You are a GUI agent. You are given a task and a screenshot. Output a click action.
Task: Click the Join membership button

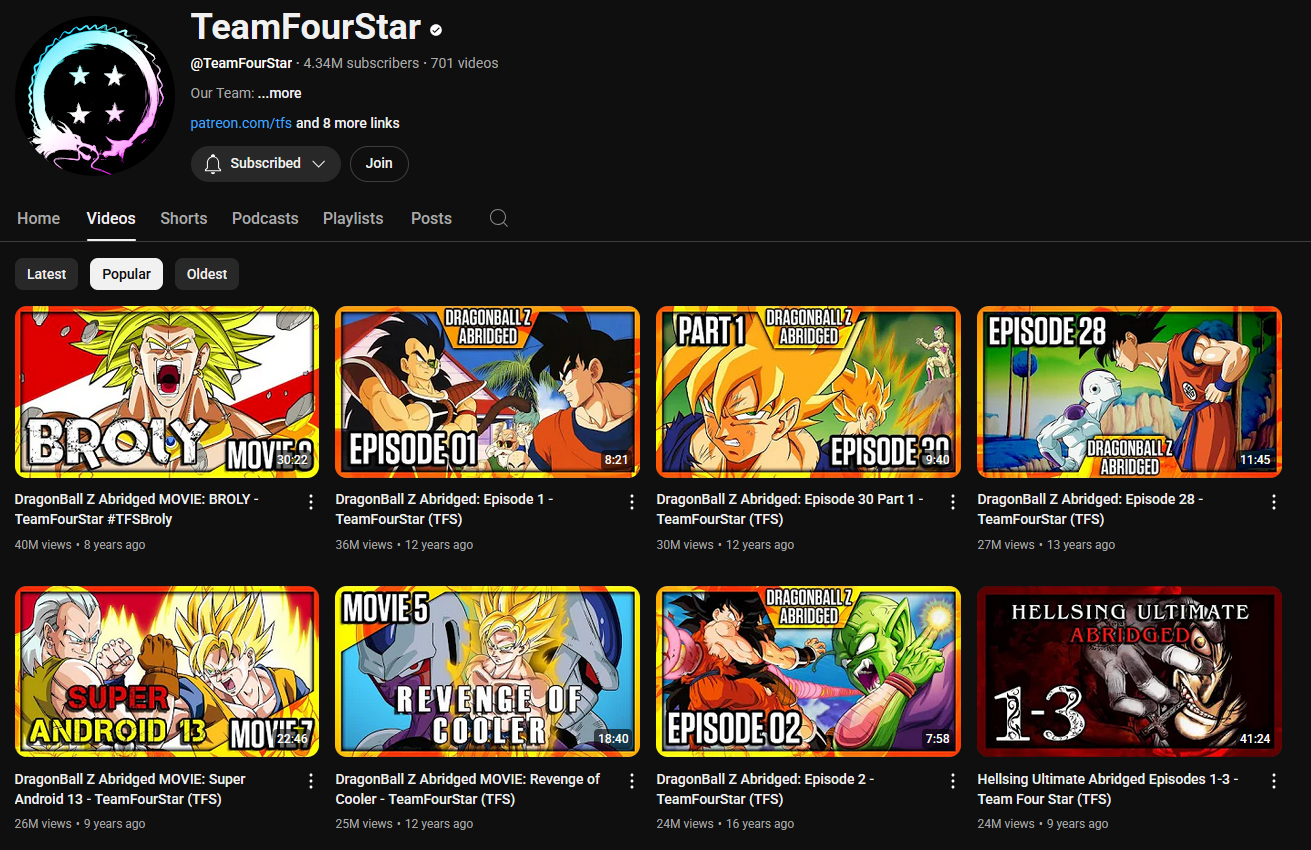[x=379, y=164]
